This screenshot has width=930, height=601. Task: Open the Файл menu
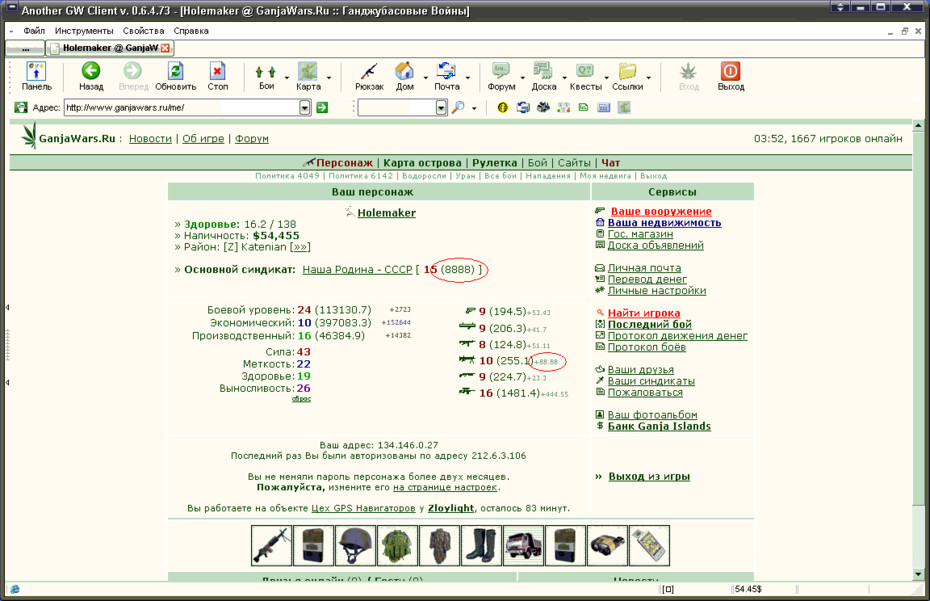(x=34, y=31)
